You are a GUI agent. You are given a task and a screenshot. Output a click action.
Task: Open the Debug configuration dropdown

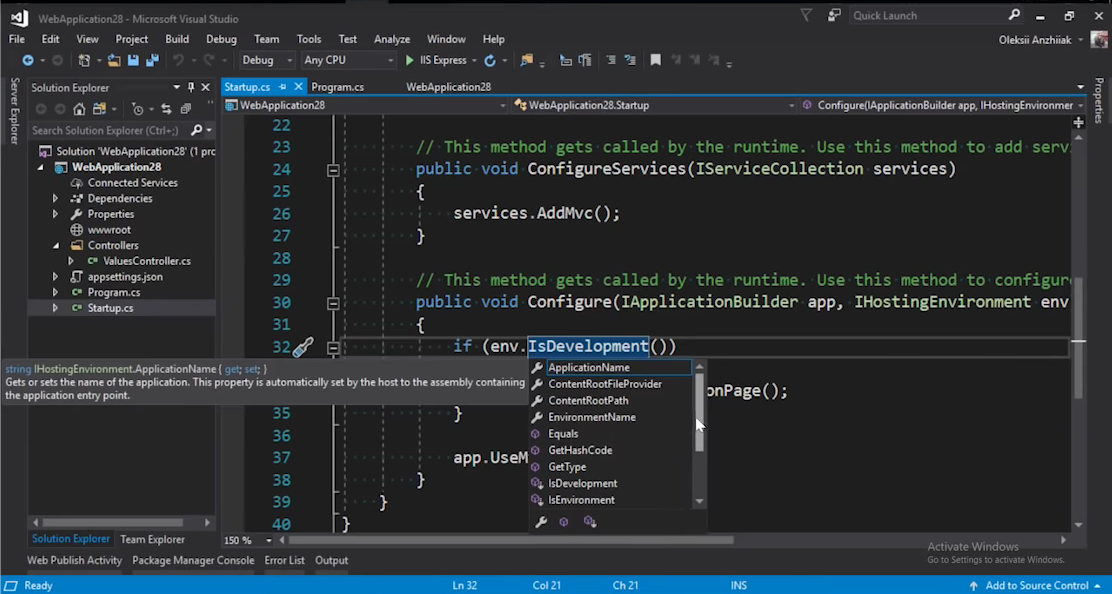click(267, 60)
